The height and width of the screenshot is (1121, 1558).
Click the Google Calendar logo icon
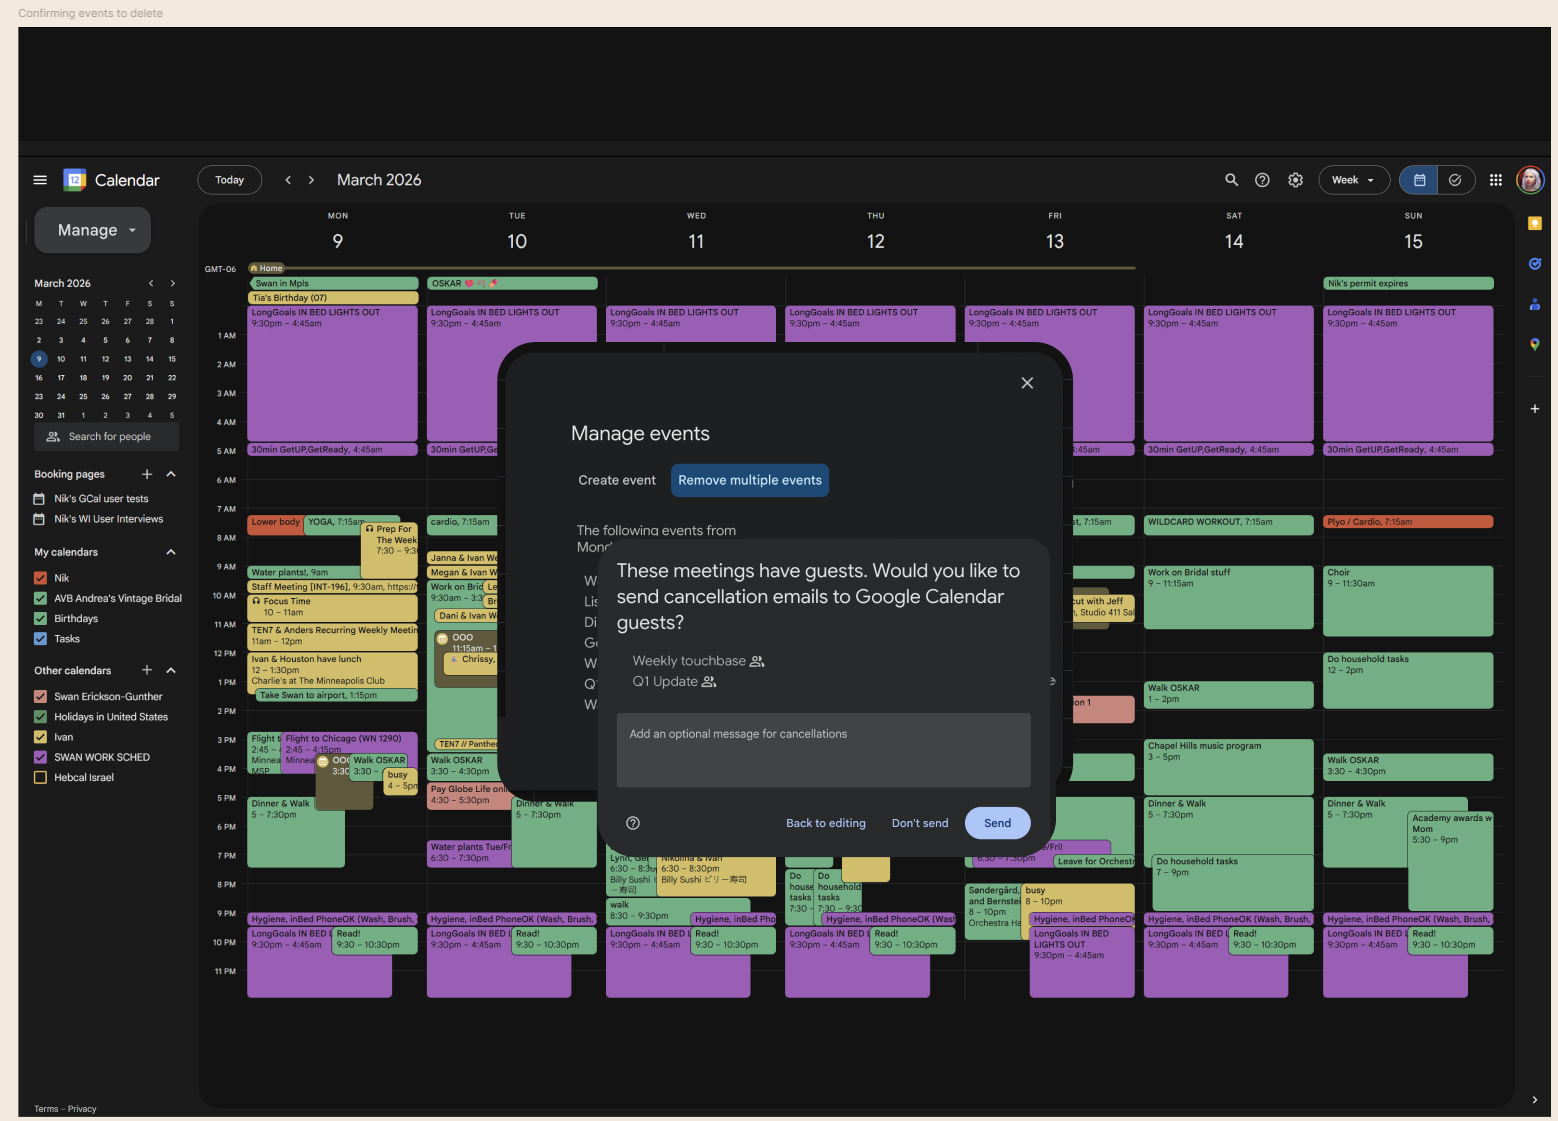pyautogui.click(x=75, y=180)
